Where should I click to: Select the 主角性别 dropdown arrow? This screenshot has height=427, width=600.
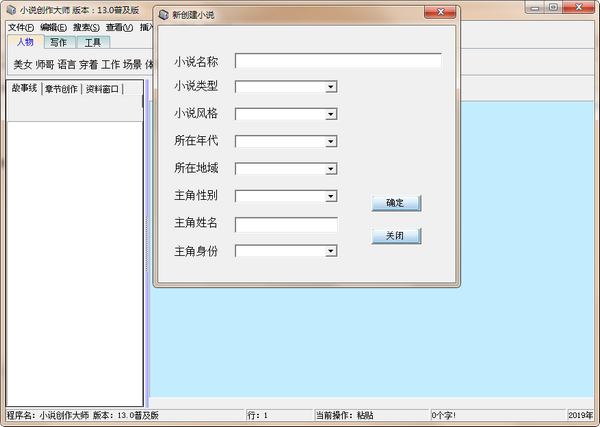[331, 196]
